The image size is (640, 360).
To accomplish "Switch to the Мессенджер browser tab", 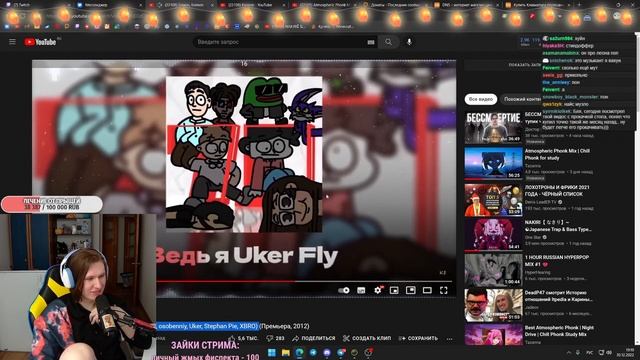I will (108, 5).
